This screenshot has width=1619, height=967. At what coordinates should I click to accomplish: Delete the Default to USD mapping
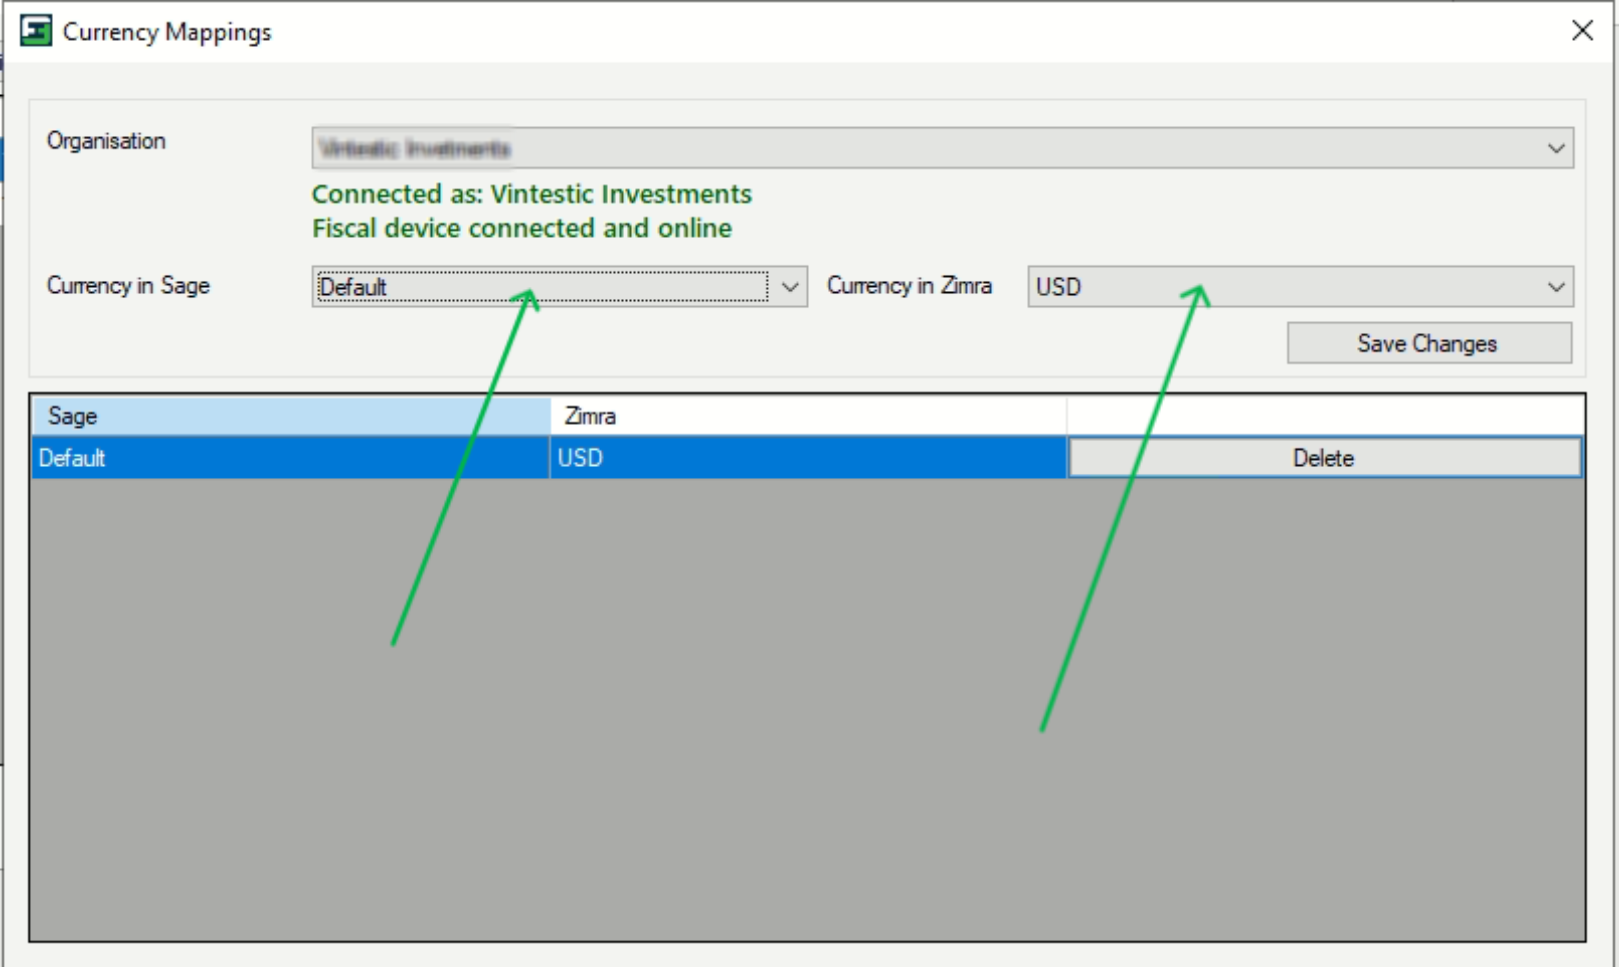1324,458
